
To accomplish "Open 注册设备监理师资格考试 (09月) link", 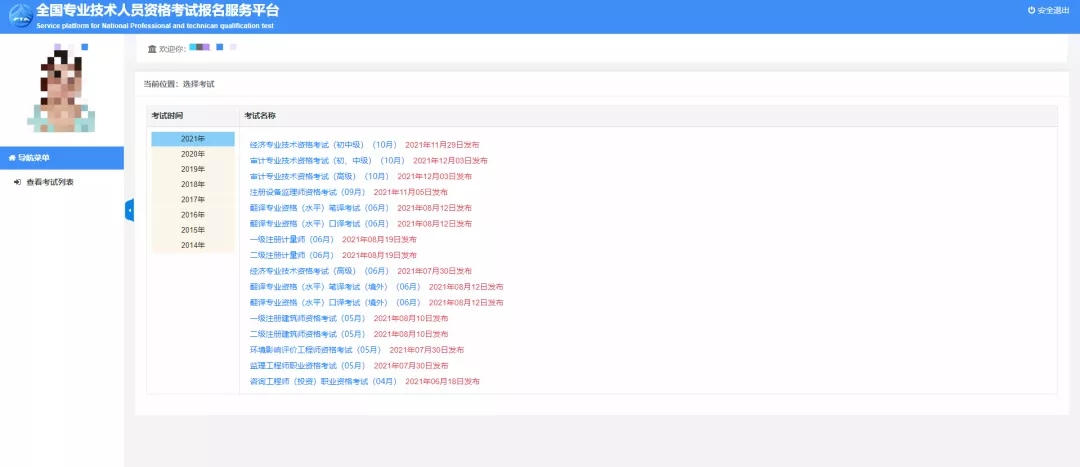I will pos(307,192).
